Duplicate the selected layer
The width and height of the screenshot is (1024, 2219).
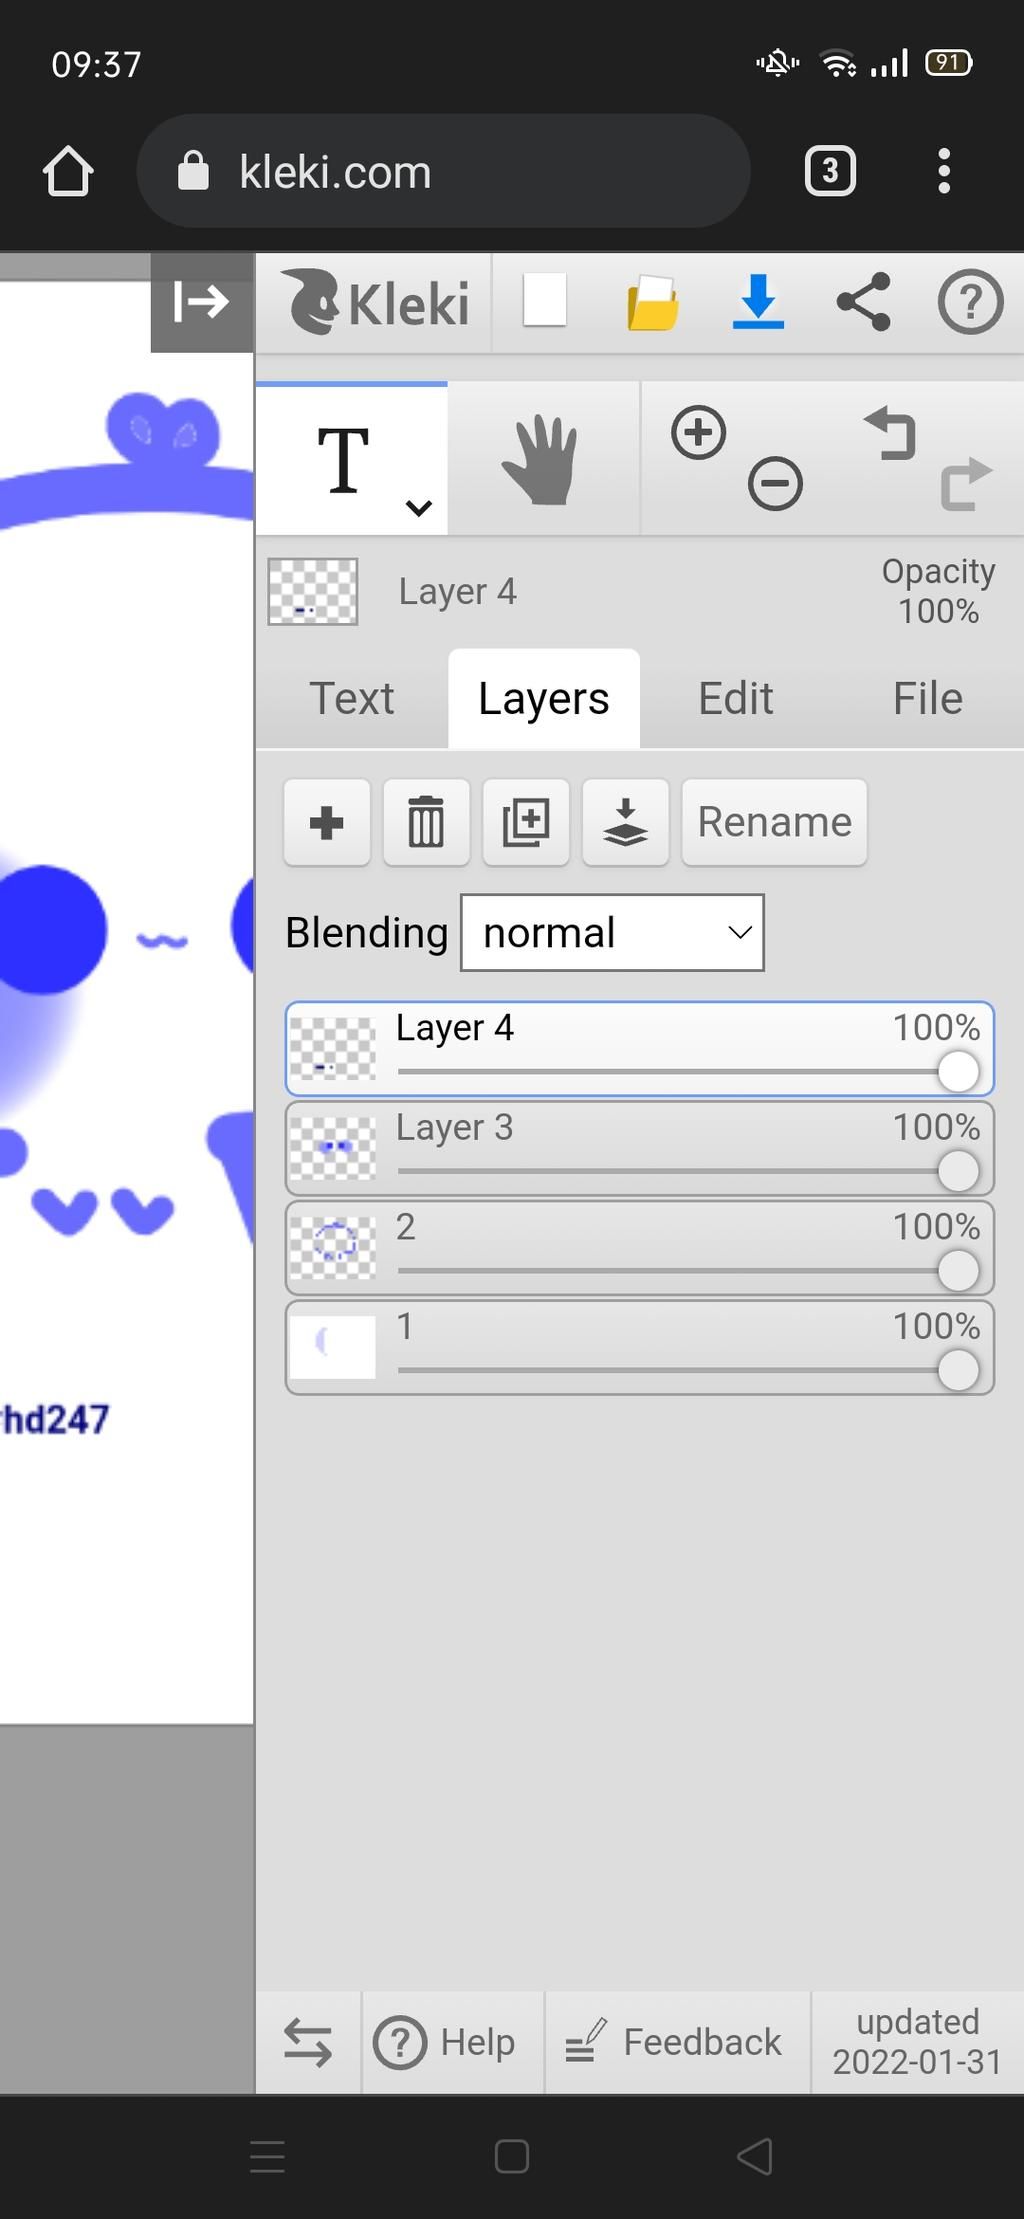tap(526, 822)
